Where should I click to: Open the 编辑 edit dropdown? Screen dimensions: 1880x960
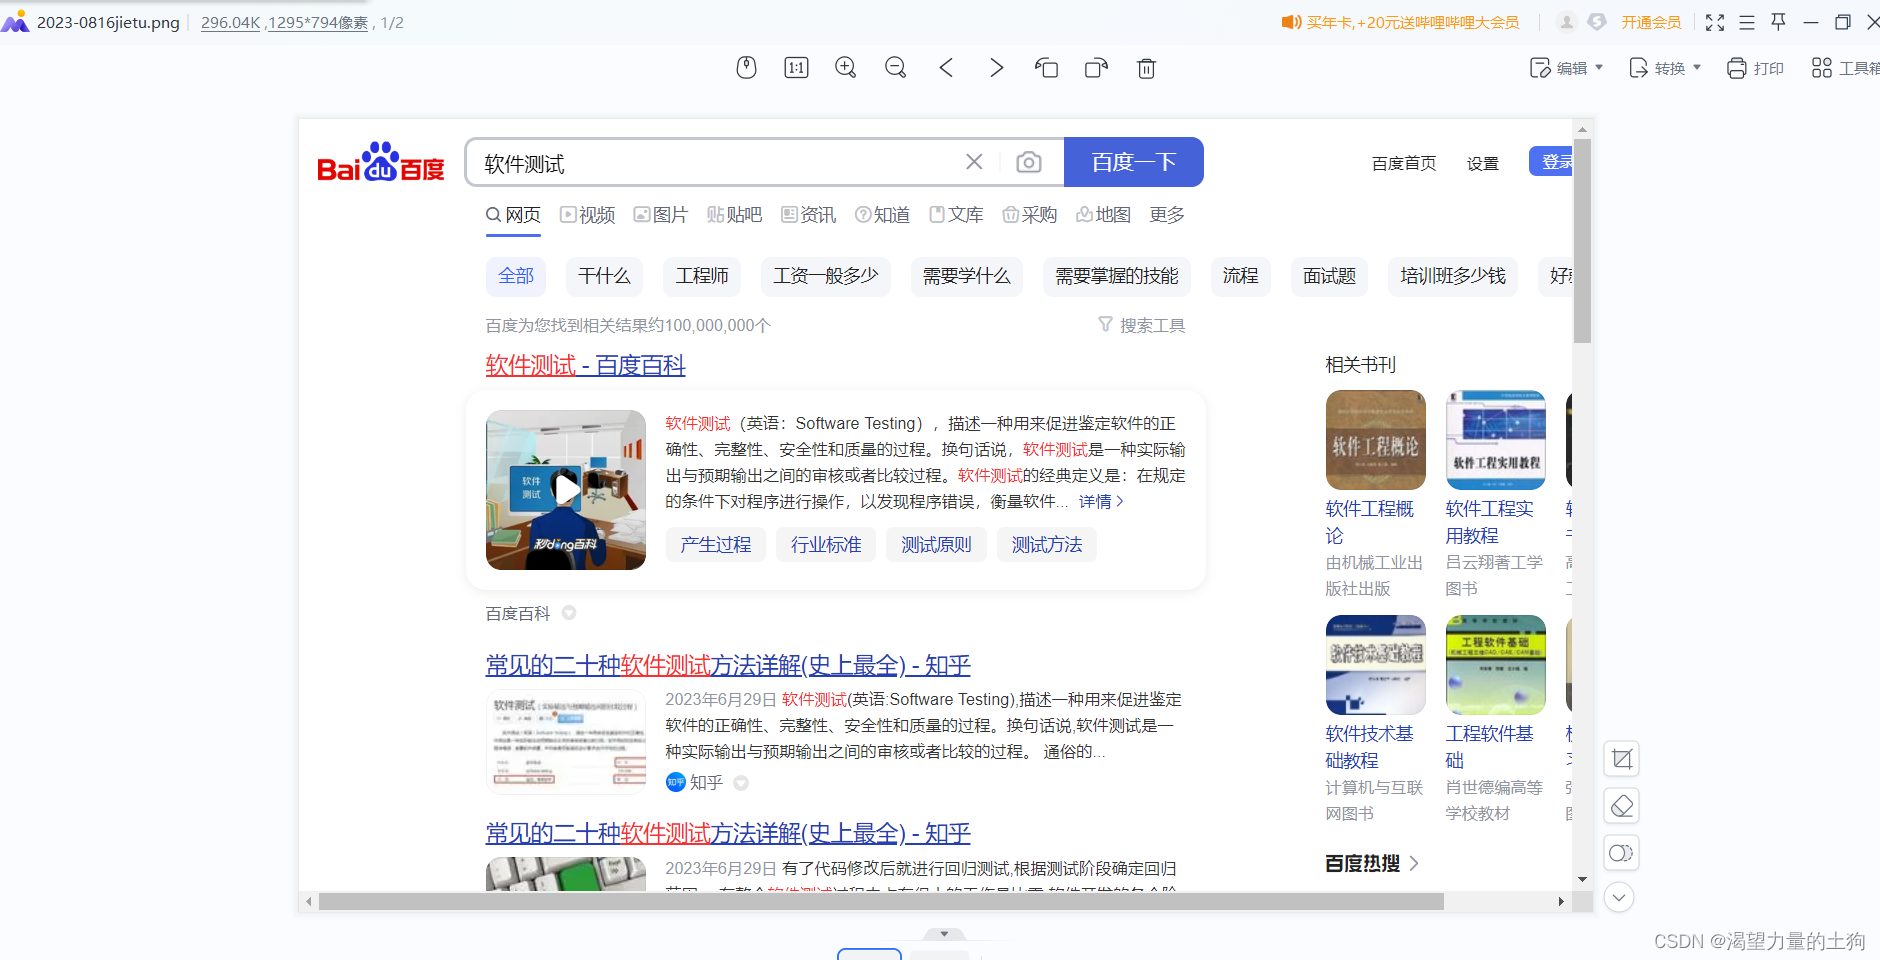click(1567, 68)
